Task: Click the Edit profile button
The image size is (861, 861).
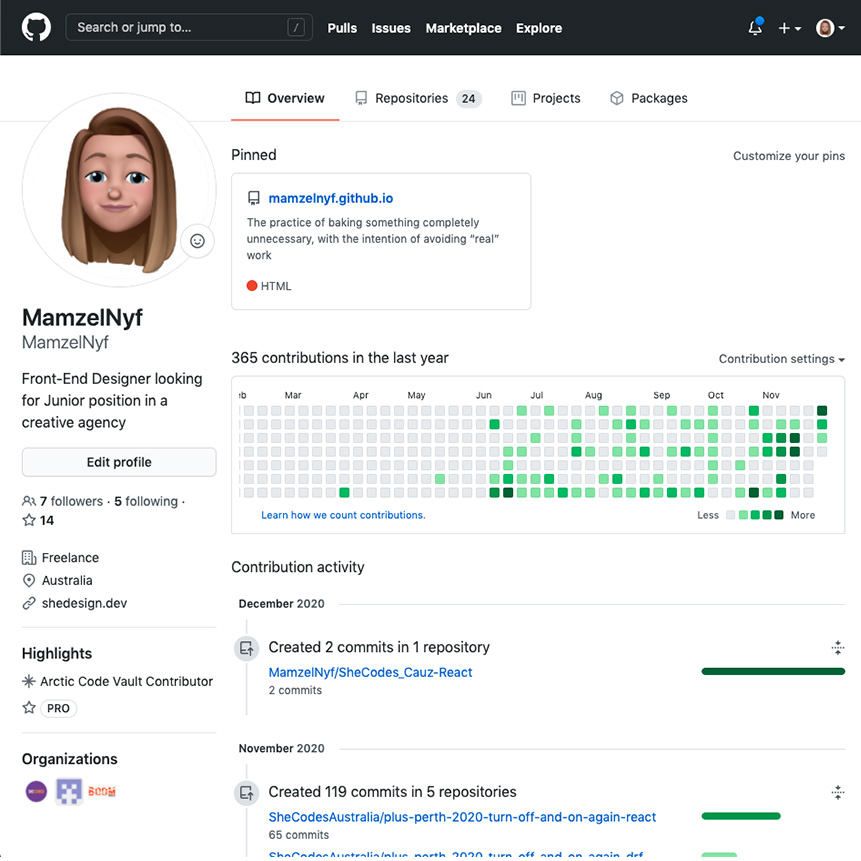Action: [x=119, y=462]
